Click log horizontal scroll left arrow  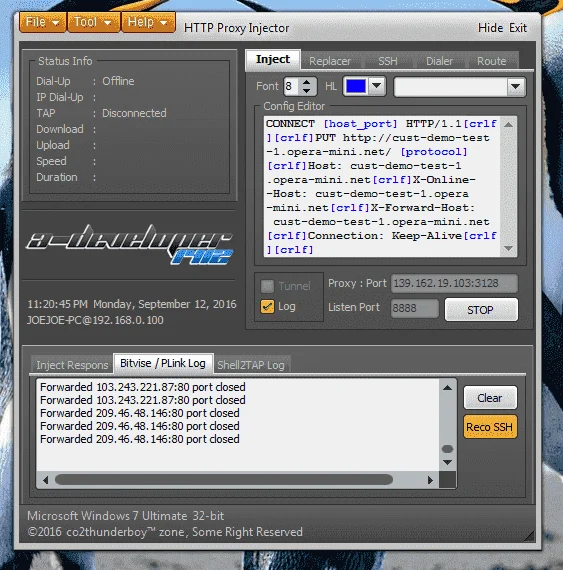click(45, 480)
